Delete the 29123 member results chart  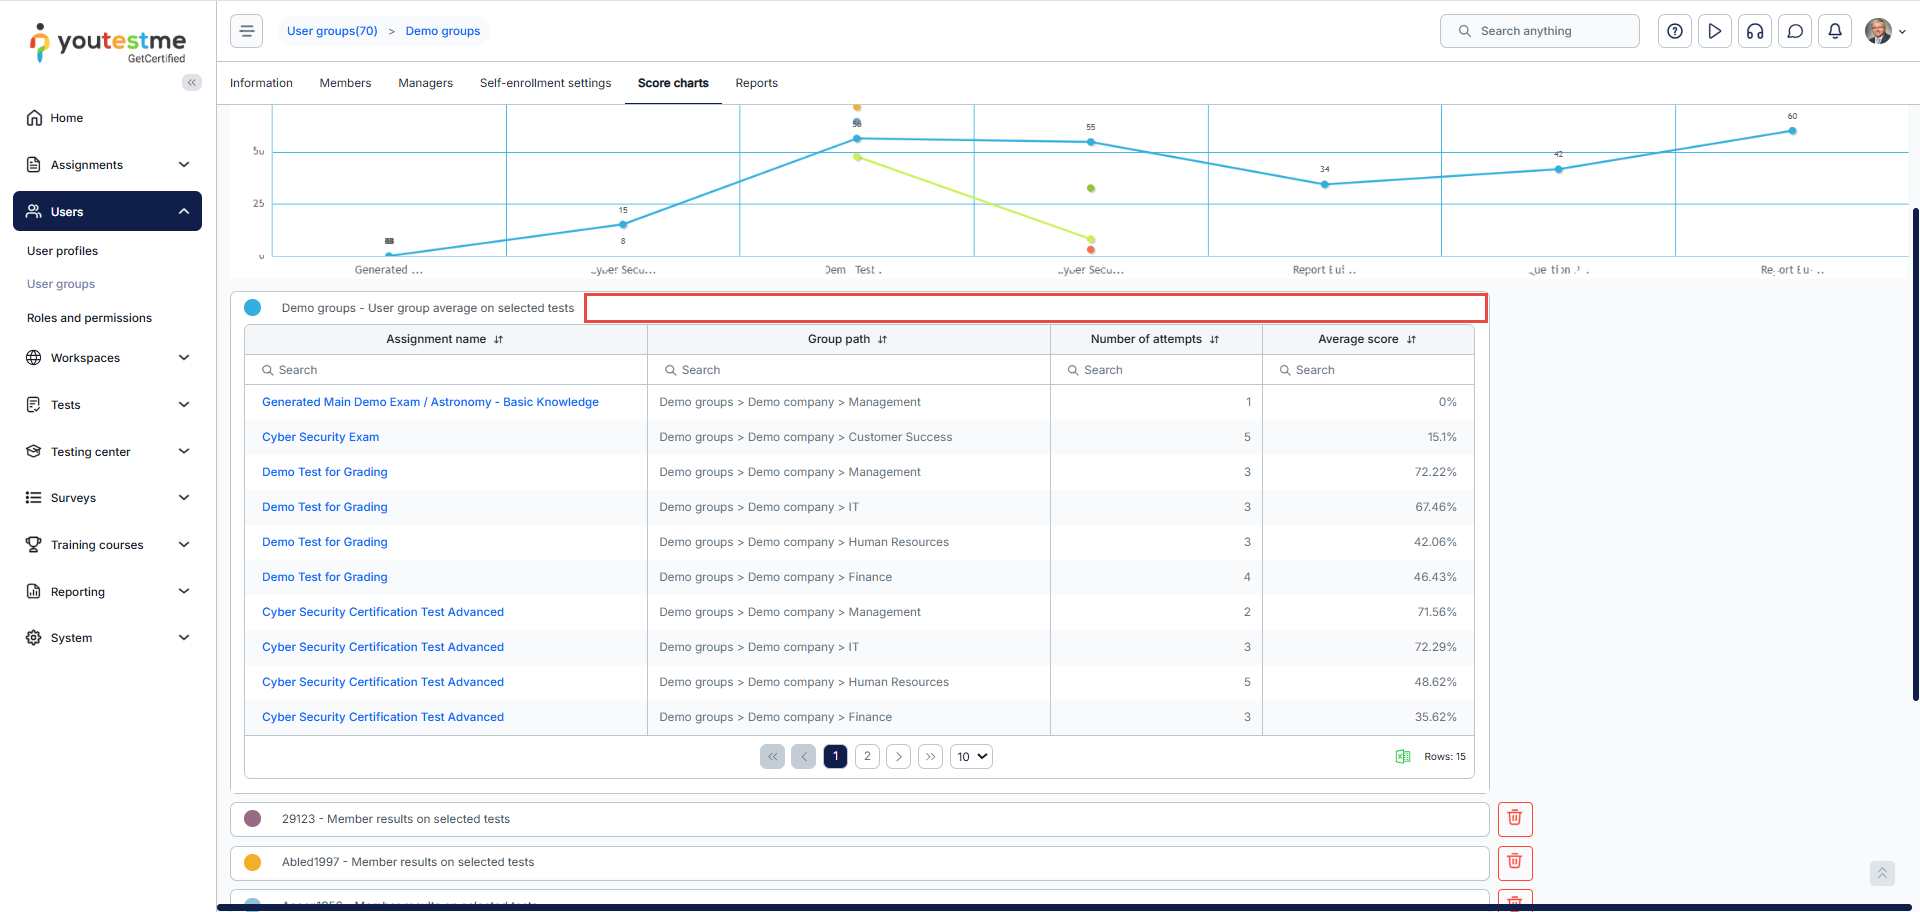tap(1515, 819)
